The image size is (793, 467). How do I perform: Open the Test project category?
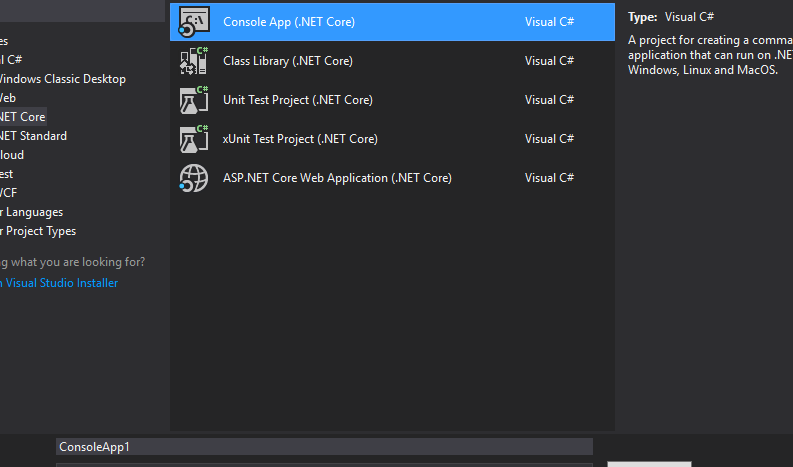pos(7,174)
